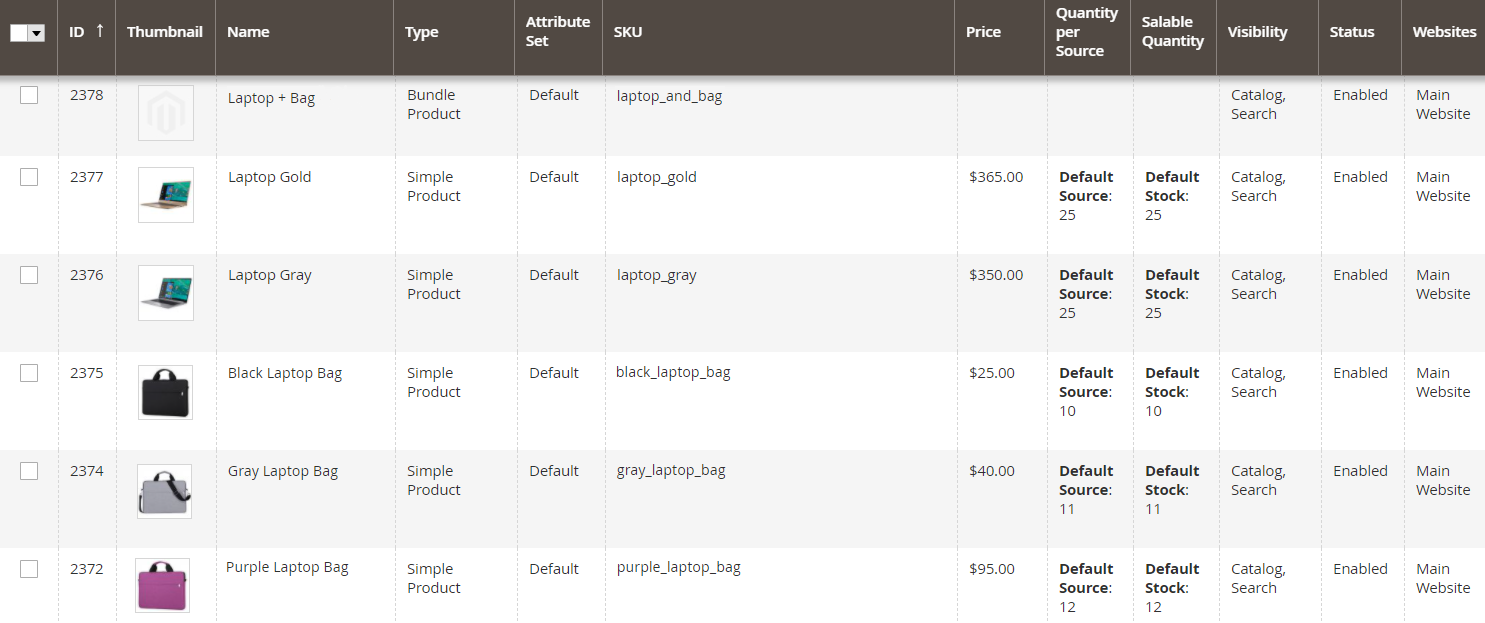Open the mass-select dropdown arrow in header
The height and width of the screenshot is (623, 1485).
click(37, 33)
